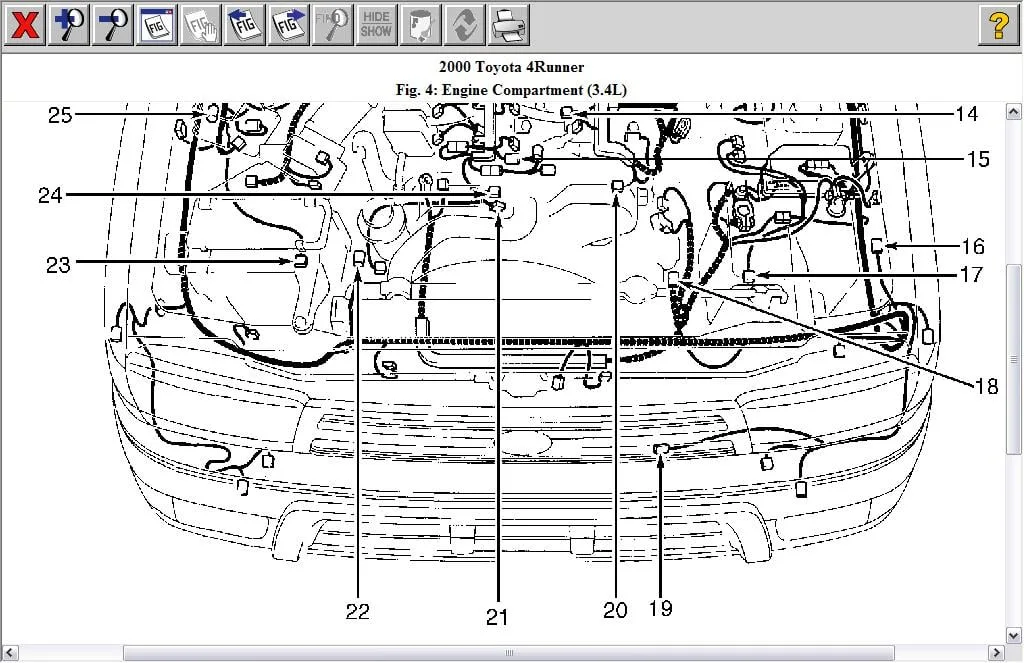Click the greyed Find magnifier icon

(x=332, y=25)
